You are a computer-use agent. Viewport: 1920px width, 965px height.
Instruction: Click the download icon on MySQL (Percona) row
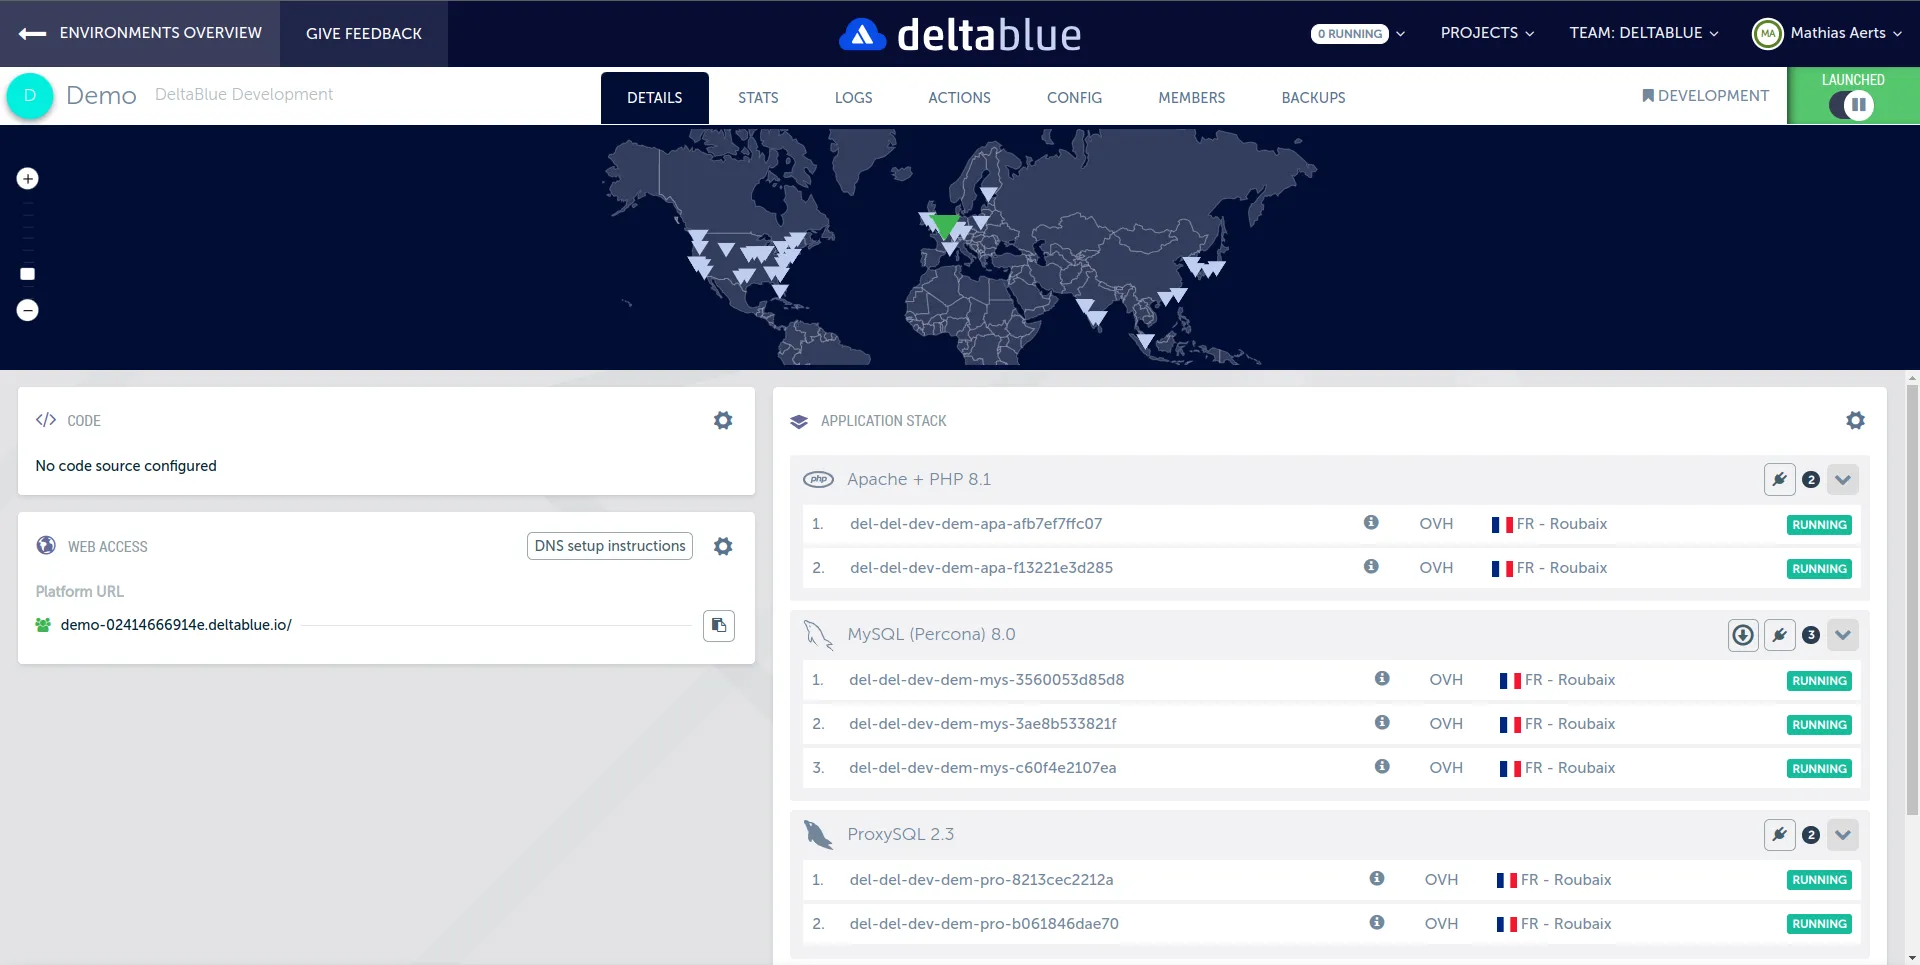[1743, 635]
